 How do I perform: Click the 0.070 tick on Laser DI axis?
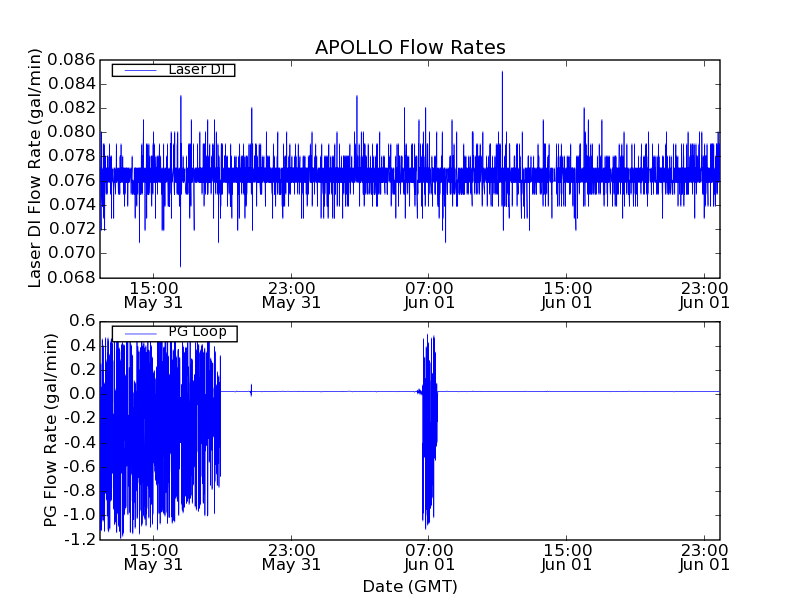pos(71,253)
